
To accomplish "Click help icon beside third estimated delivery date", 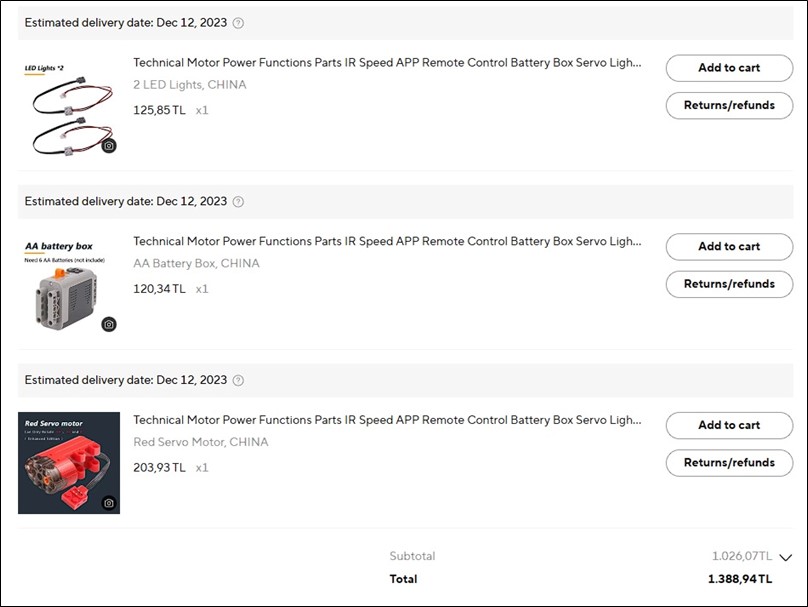I will (x=238, y=381).
